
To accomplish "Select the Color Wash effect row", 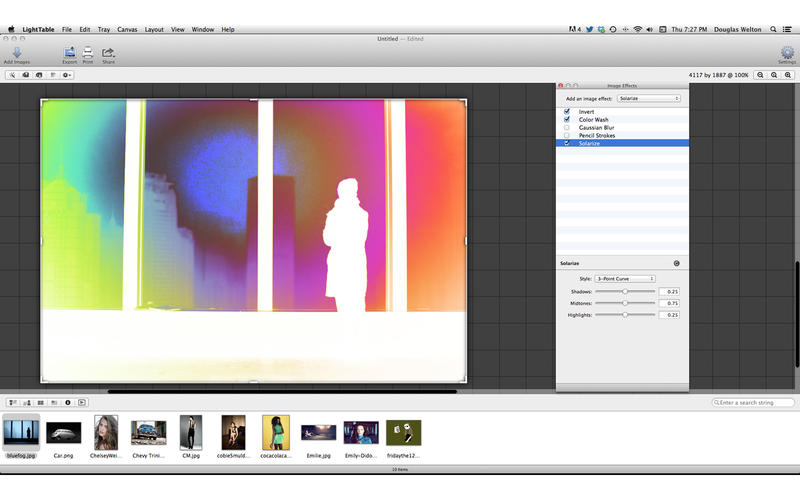I will click(594, 119).
